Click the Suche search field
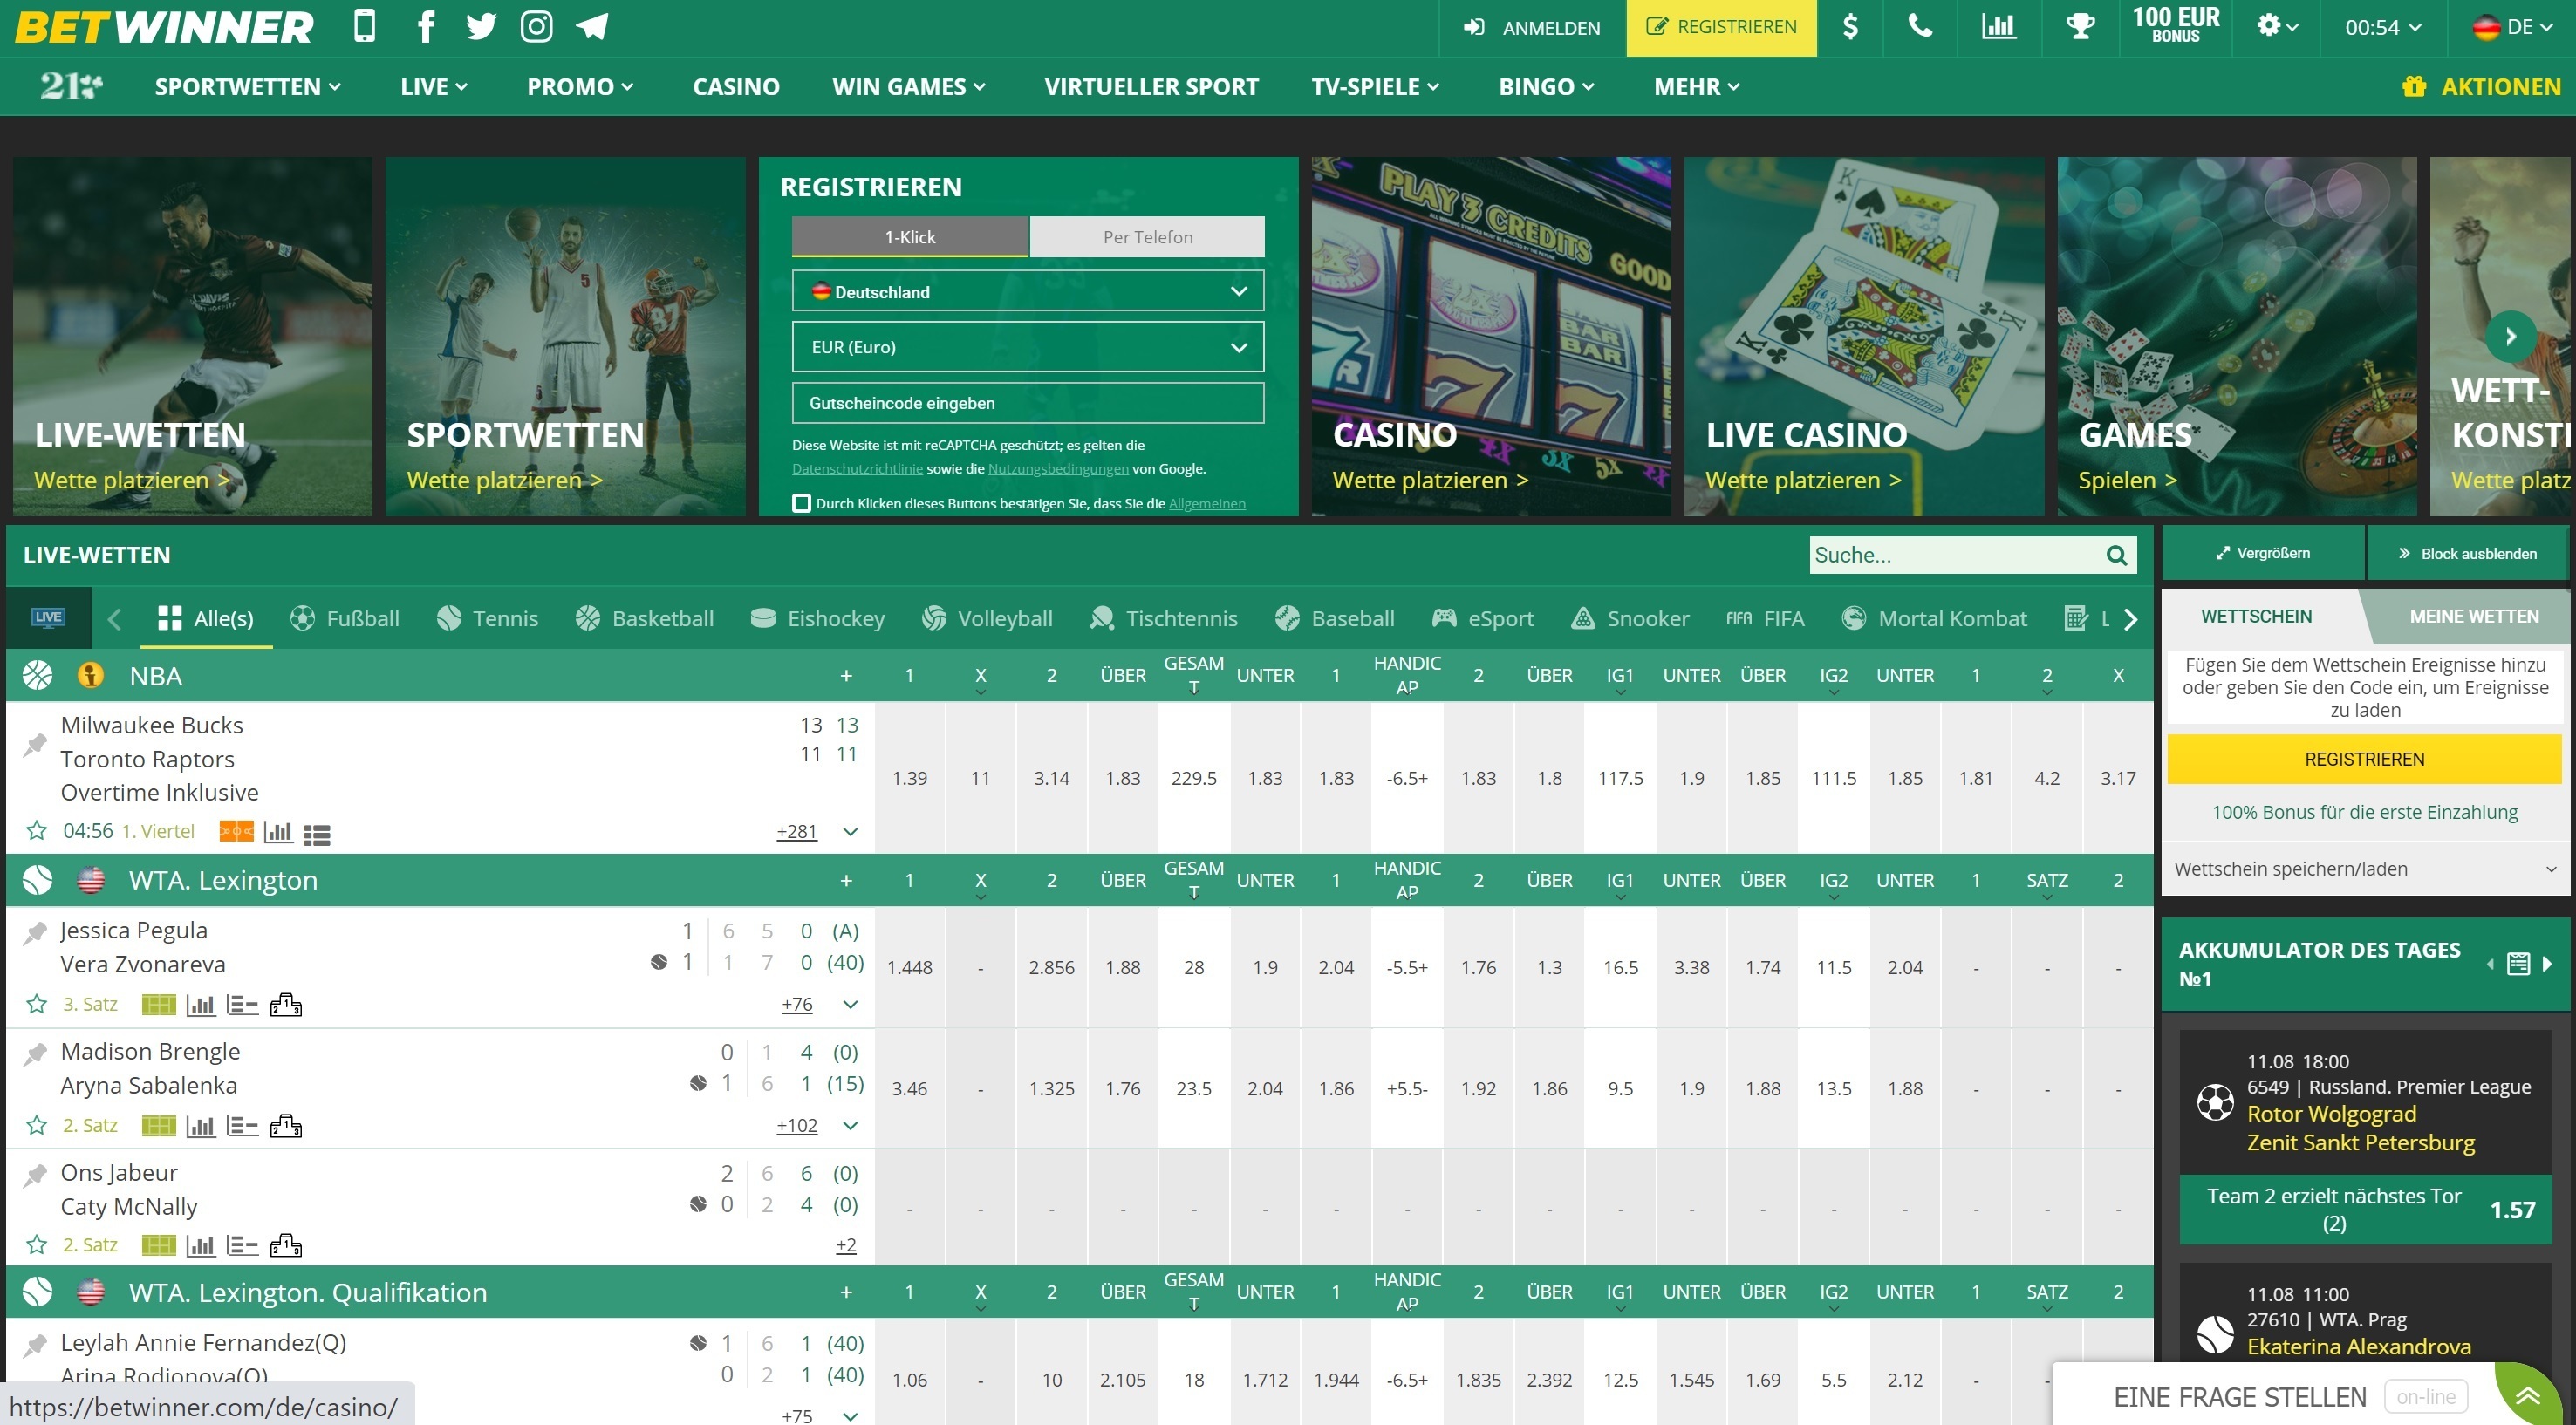The height and width of the screenshot is (1425, 2576). (1950, 554)
